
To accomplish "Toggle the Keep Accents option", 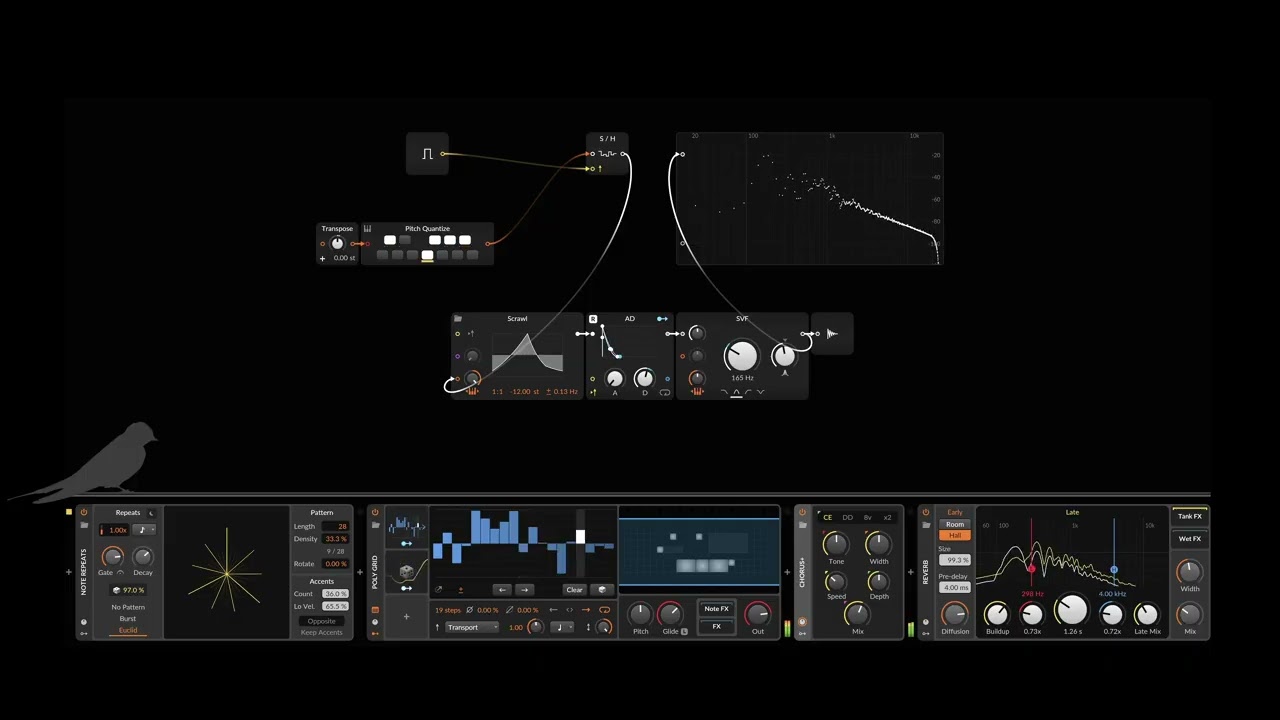I will (321, 632).
